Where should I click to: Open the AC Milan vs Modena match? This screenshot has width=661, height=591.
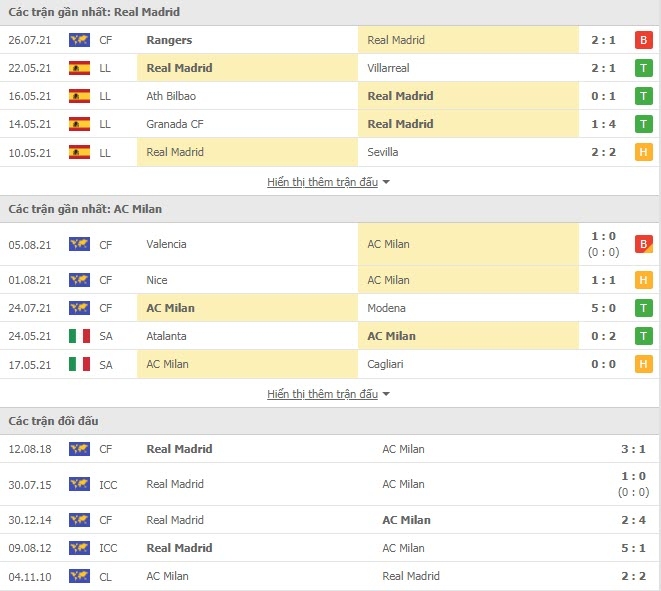coord(330,308)
